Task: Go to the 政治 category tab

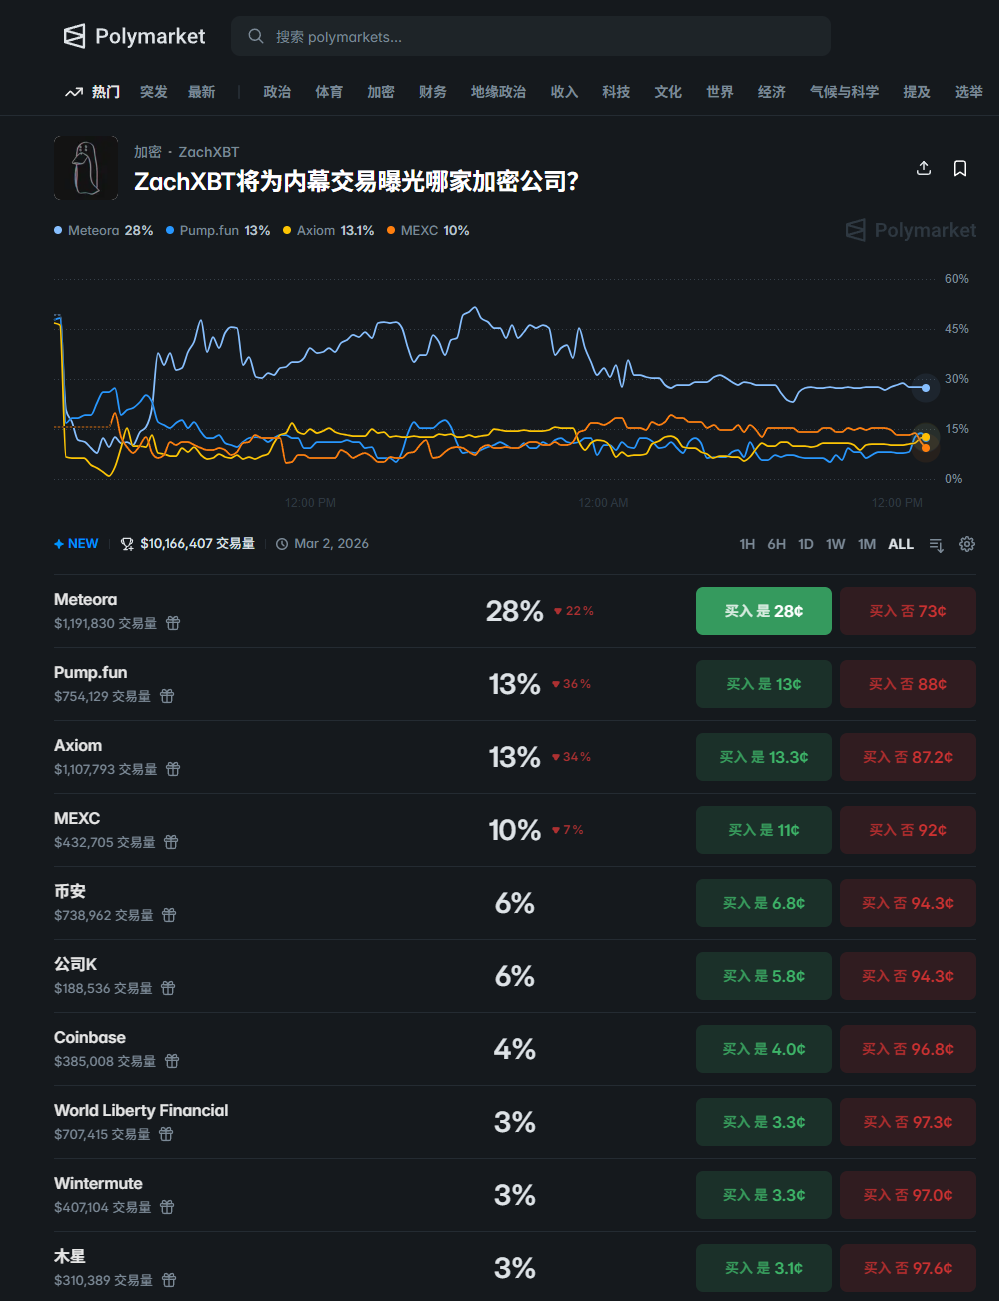Action: coord(277,92)
